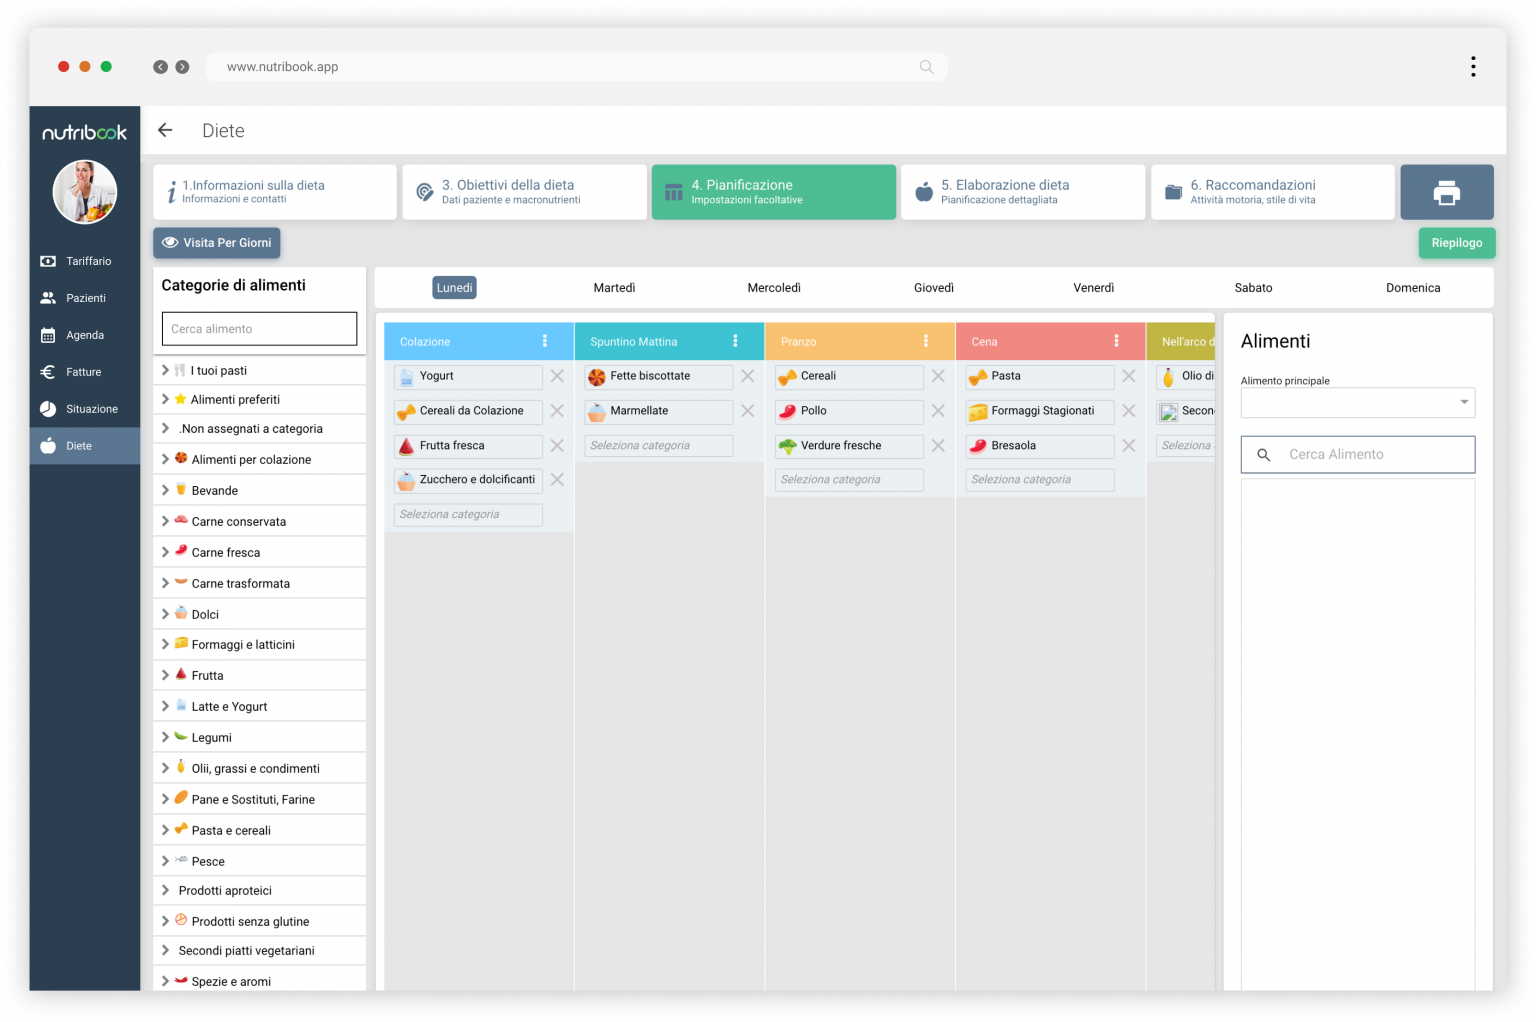Click the nutritionist profile picture
This screenshot has width=1536, height=1022.
coord(85,192)
